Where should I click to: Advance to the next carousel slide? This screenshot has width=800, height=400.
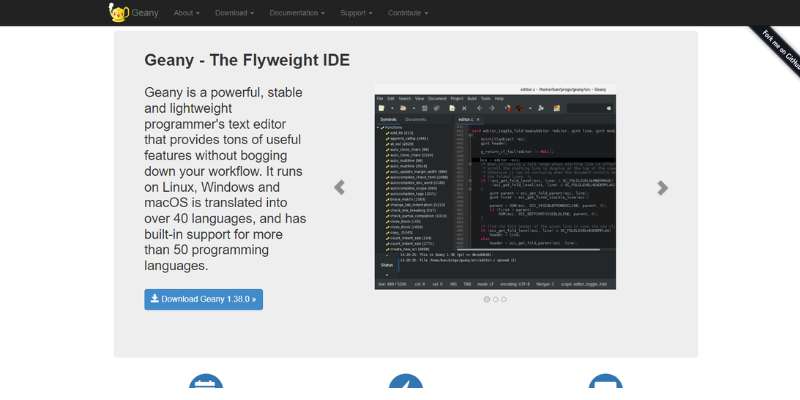[662, 188]
